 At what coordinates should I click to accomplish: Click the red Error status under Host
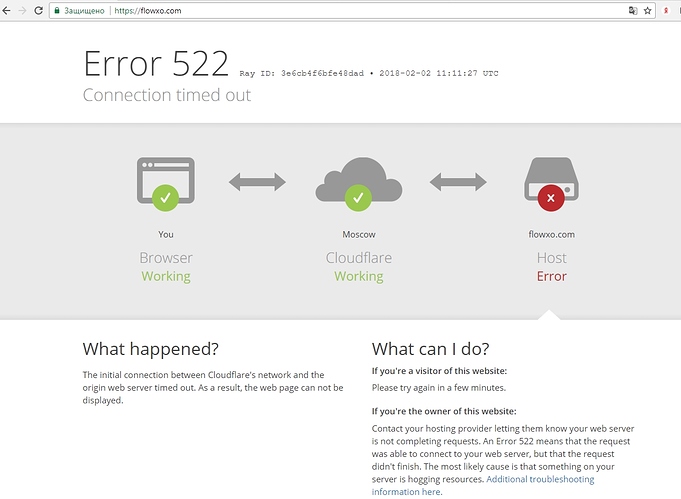tap(552, 276)
